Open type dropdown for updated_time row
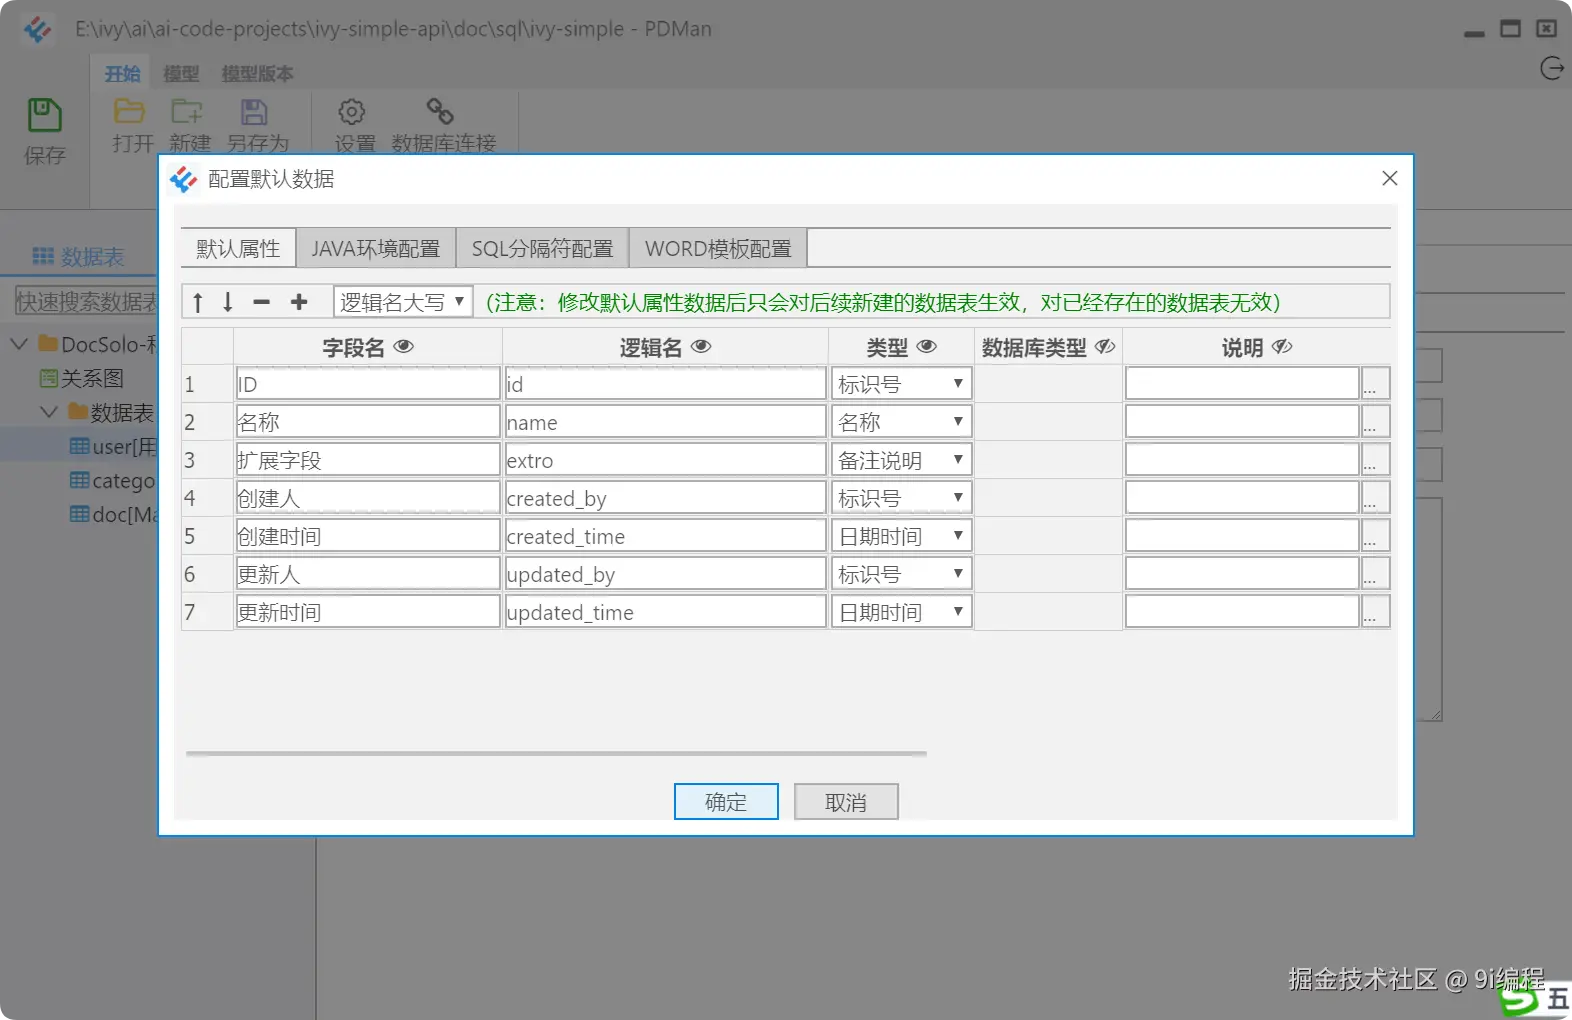 coord(901,612)
